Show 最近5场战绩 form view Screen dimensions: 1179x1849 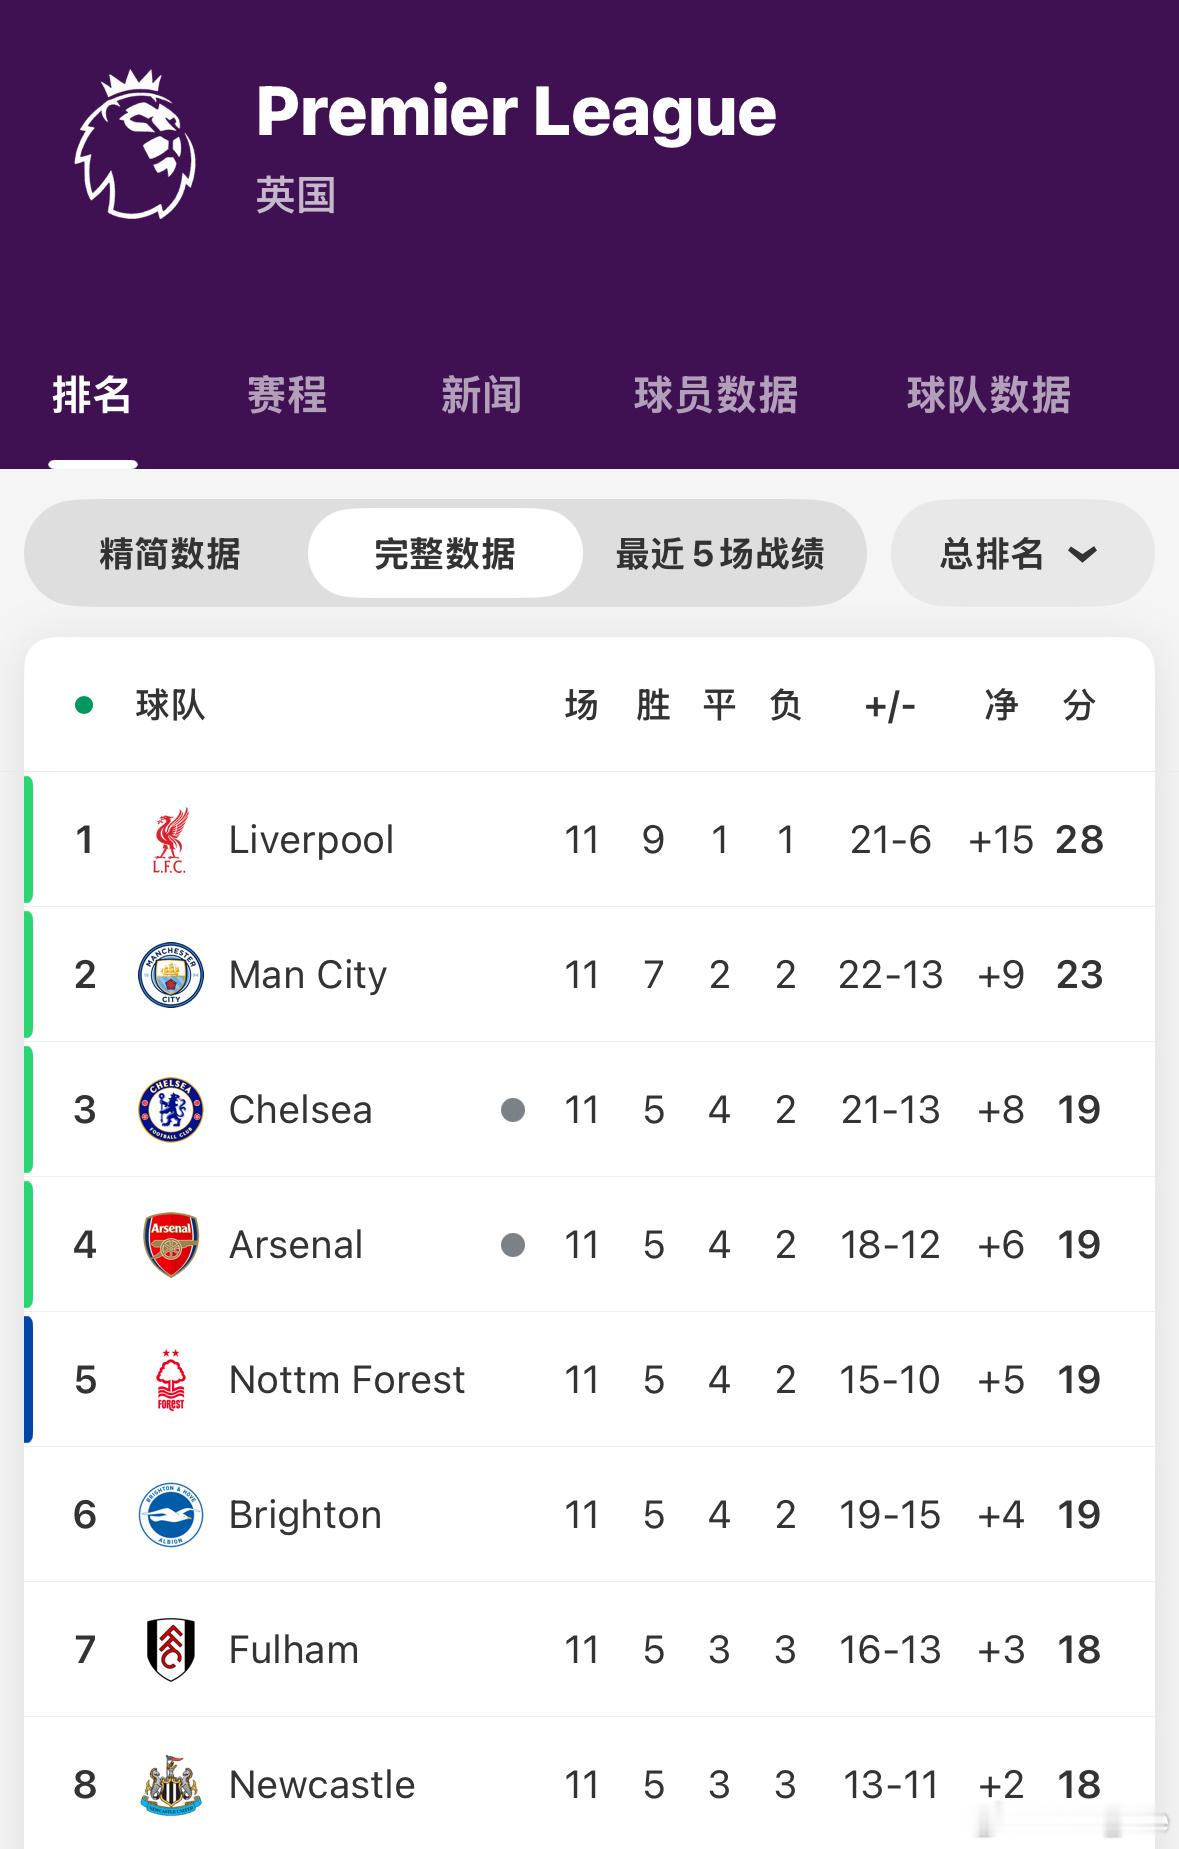coord(720,553)
